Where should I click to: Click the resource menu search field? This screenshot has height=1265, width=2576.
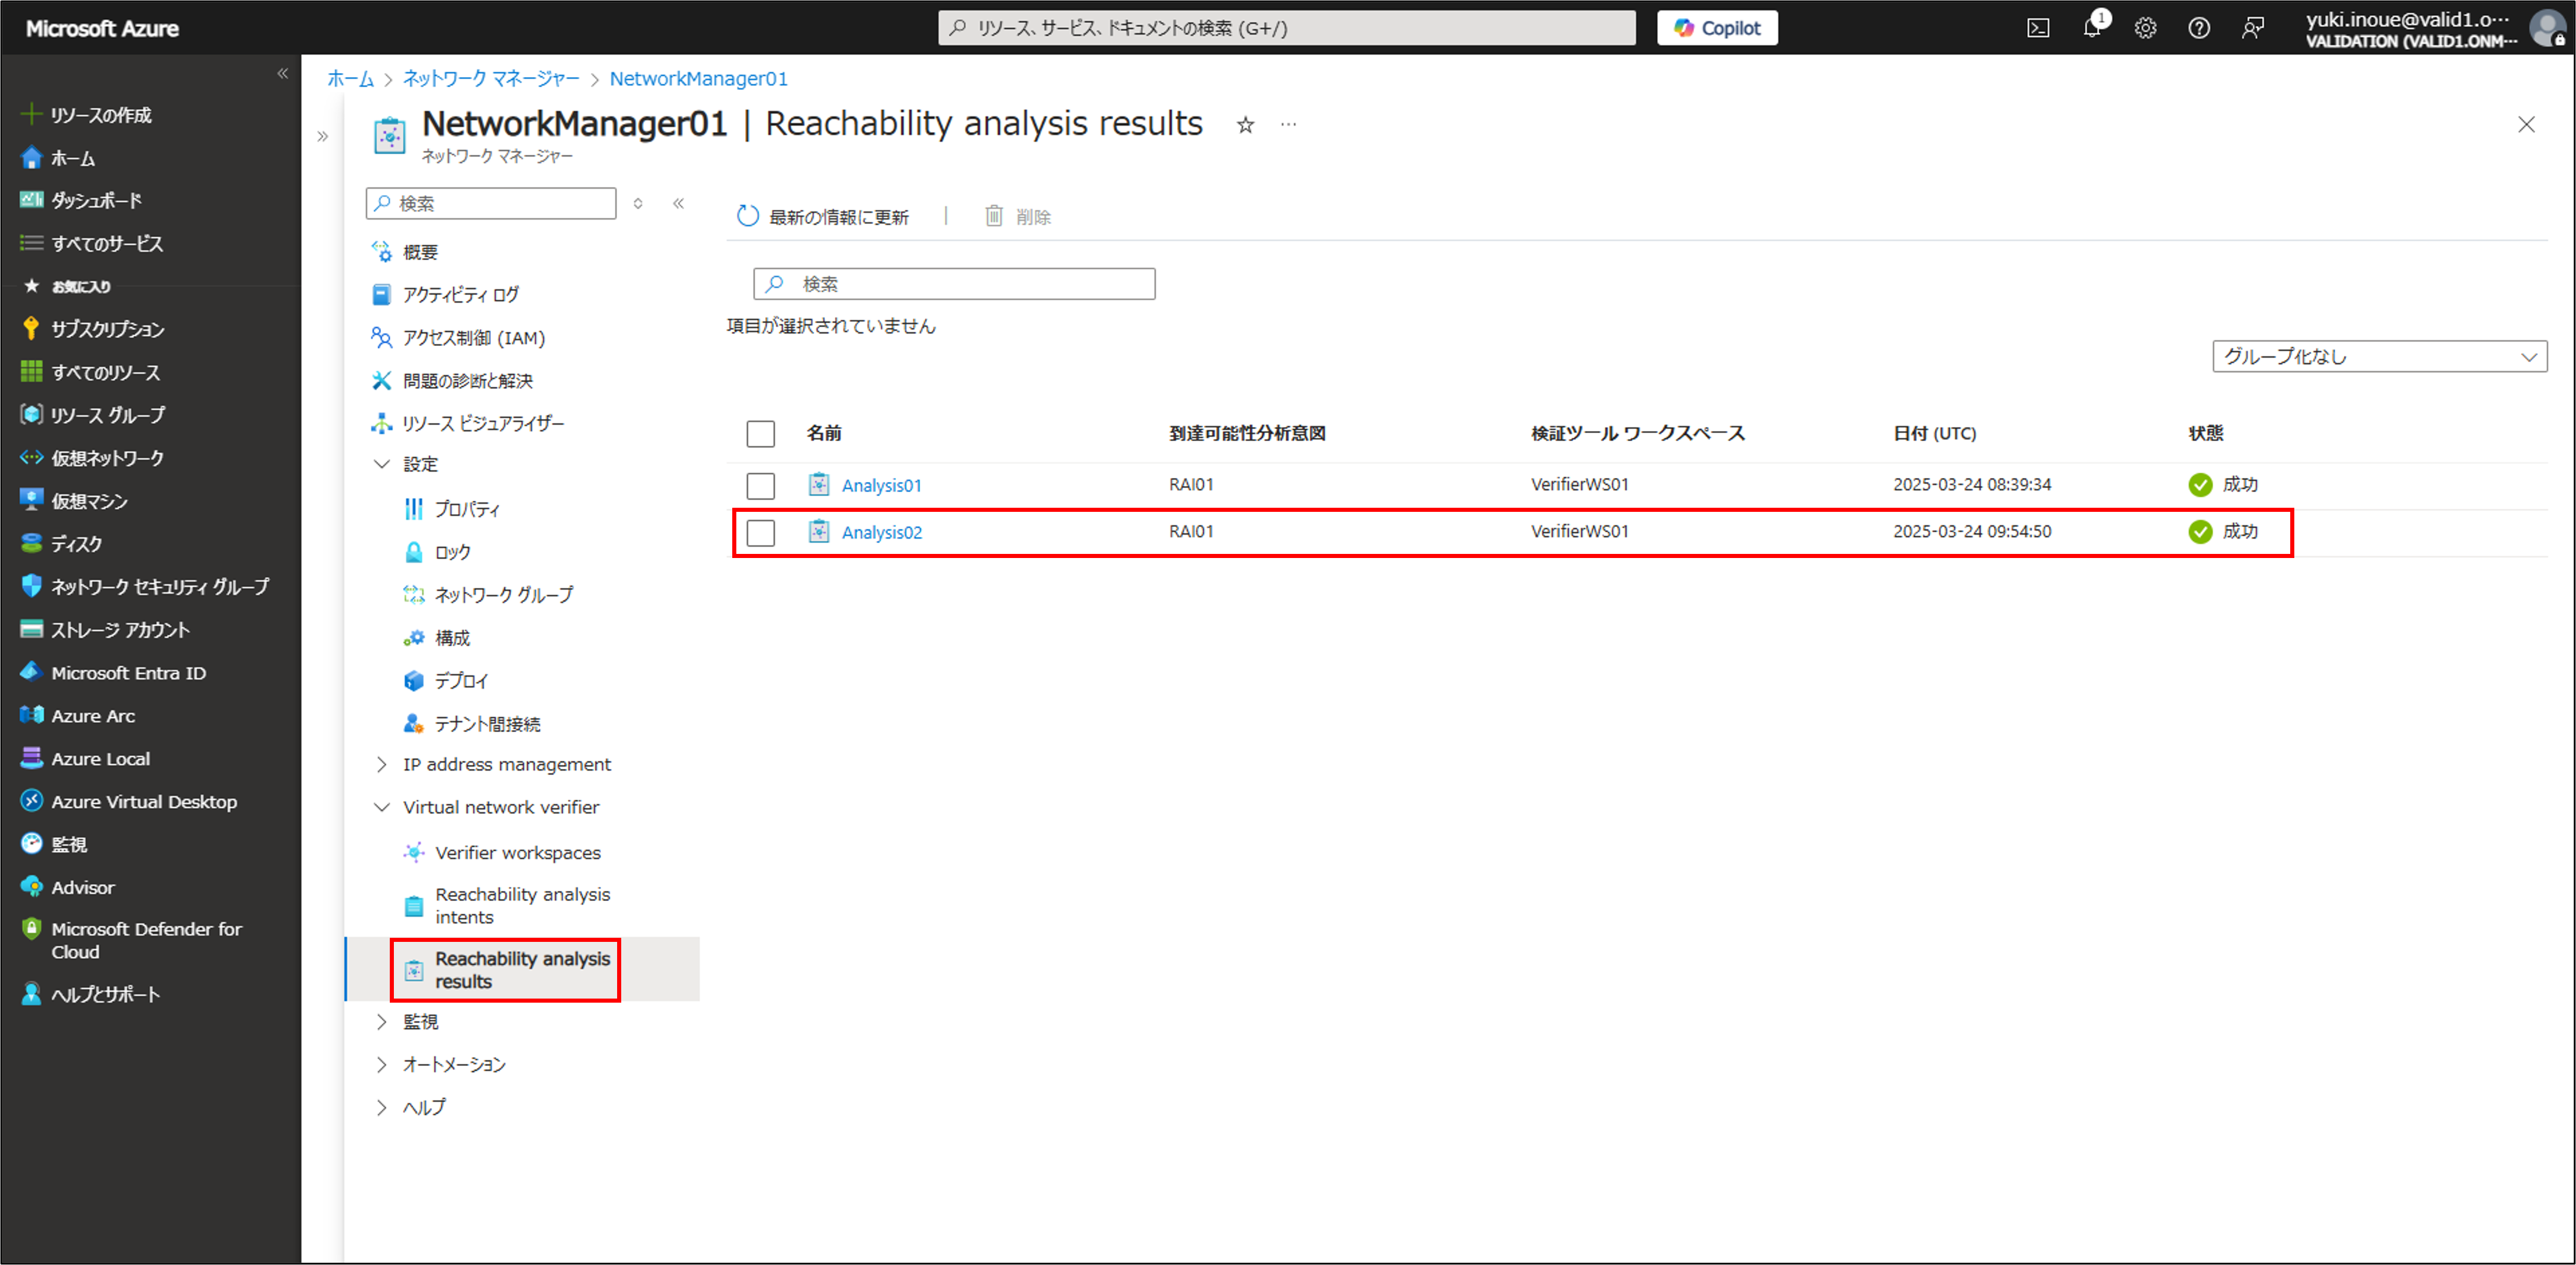point(491,203)
